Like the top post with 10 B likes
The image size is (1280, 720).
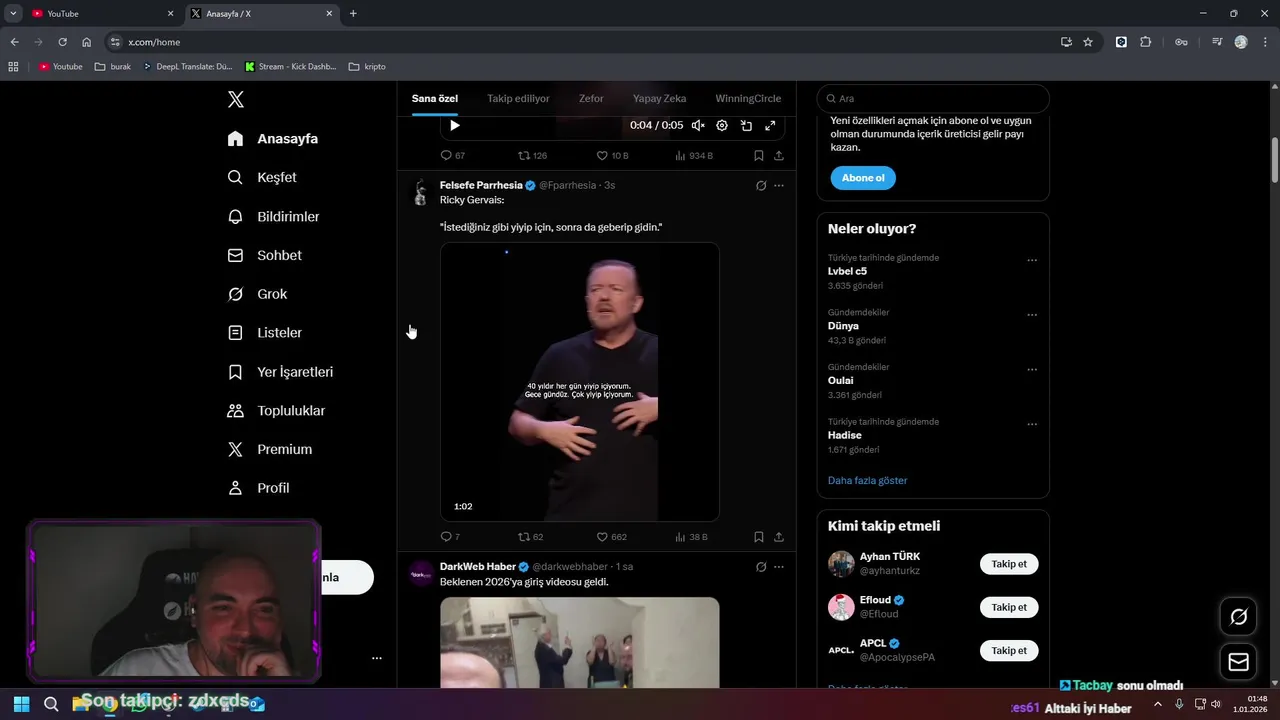coord(612,155)
